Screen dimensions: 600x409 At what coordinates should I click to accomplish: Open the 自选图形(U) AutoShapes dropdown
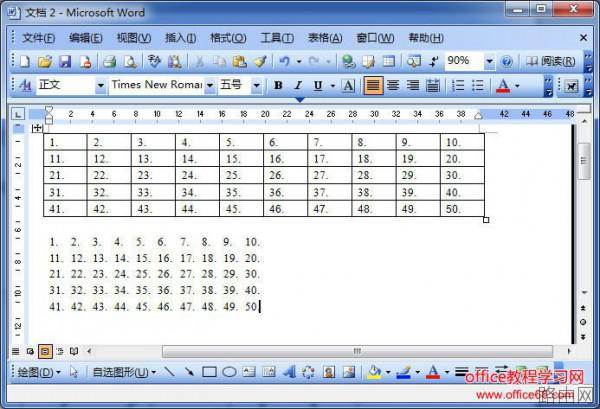(x=124, y=372)
